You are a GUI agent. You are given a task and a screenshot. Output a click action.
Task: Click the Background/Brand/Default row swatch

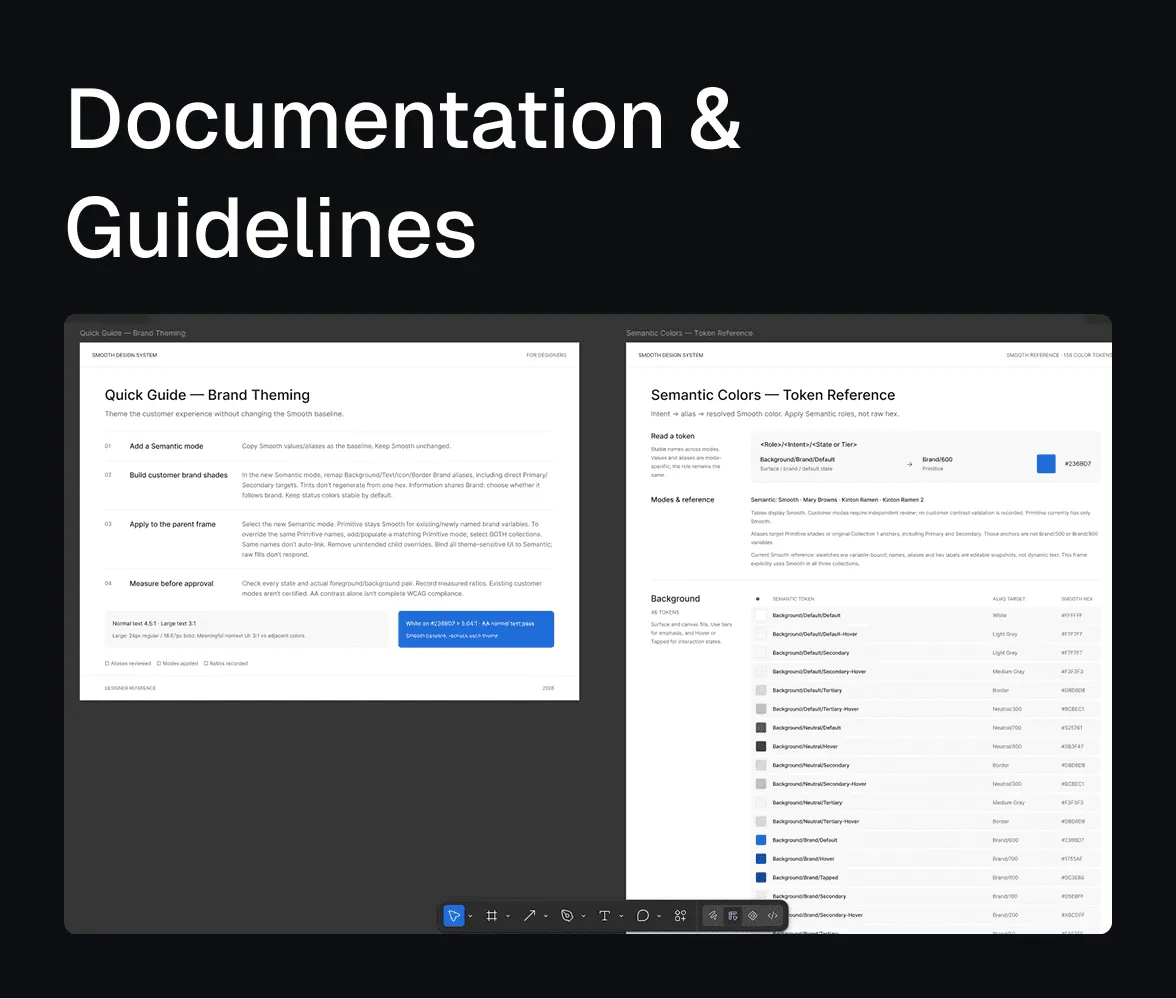click(760, 840)
